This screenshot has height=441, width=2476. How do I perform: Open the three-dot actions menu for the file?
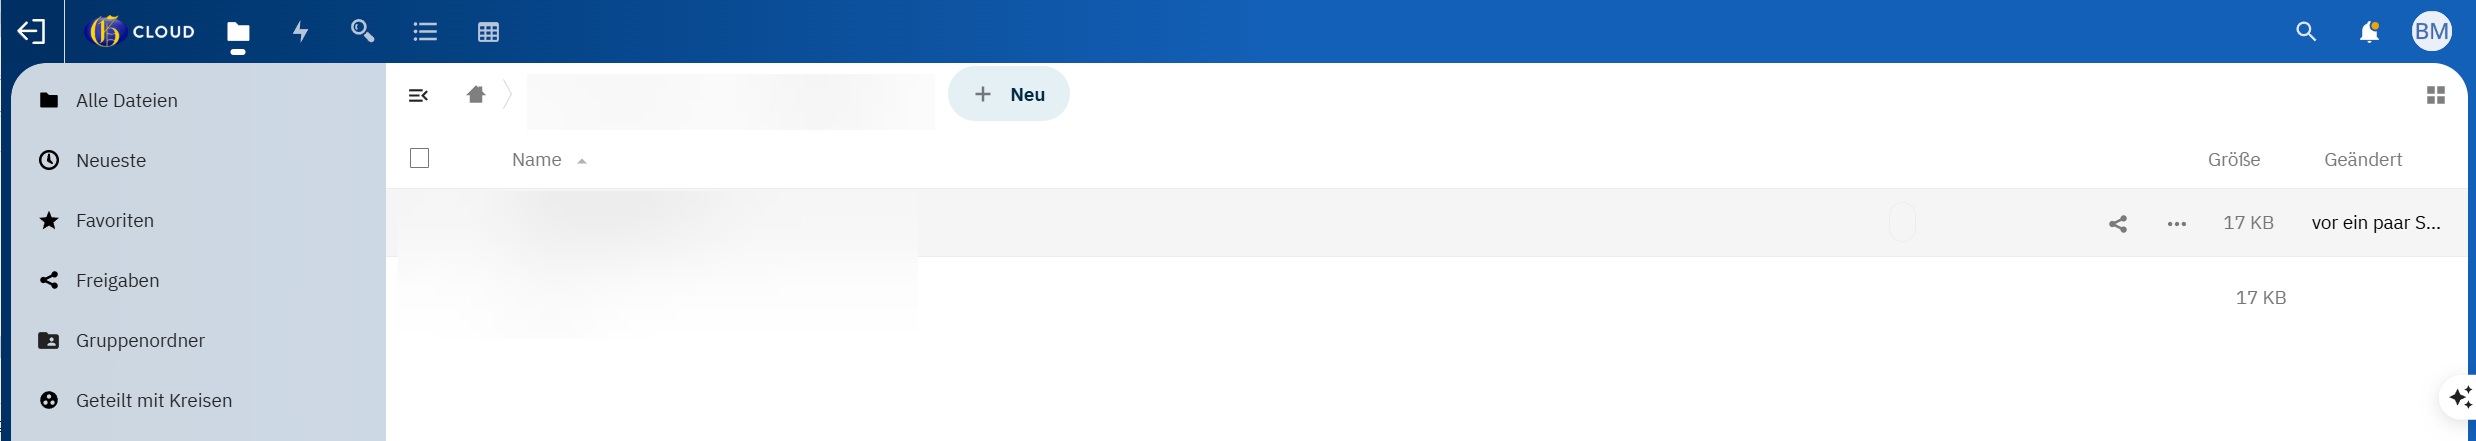click(2177, 223)
